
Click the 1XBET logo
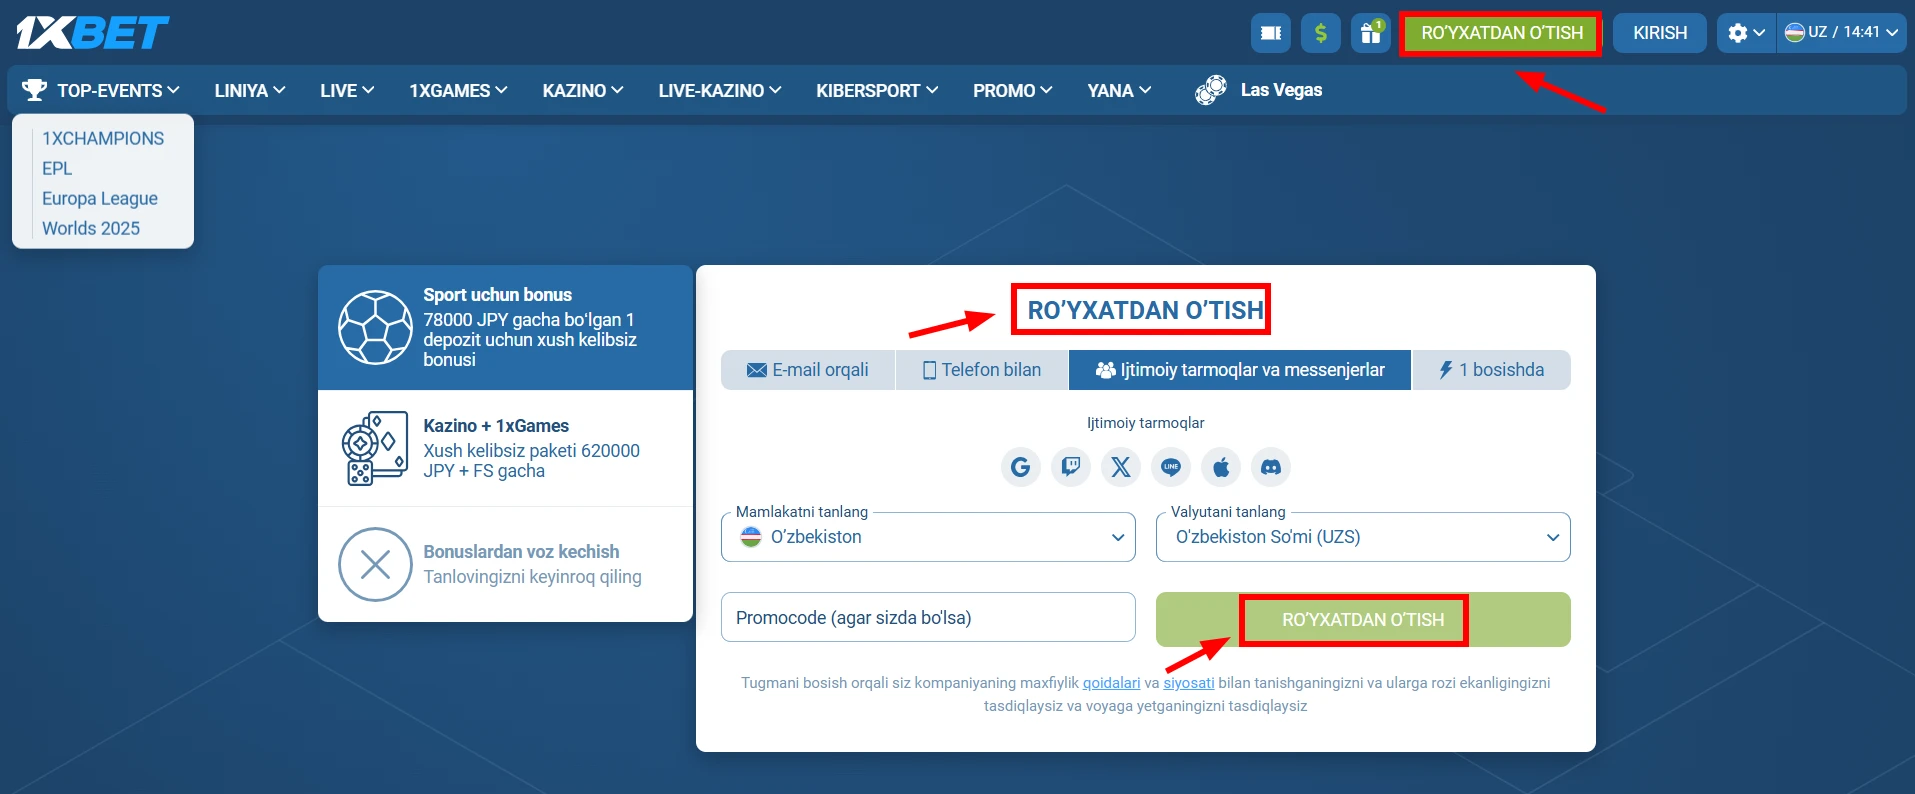pos(92,33)
